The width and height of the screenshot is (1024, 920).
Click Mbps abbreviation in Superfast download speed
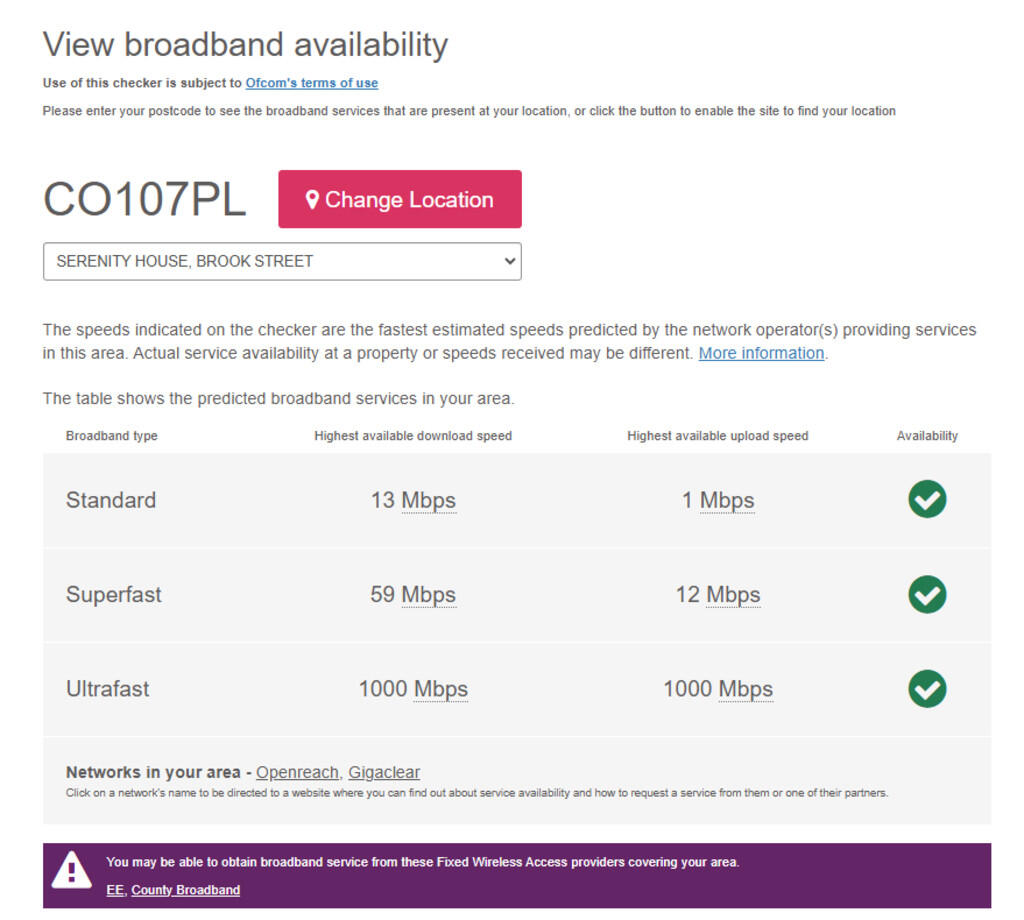428,595
